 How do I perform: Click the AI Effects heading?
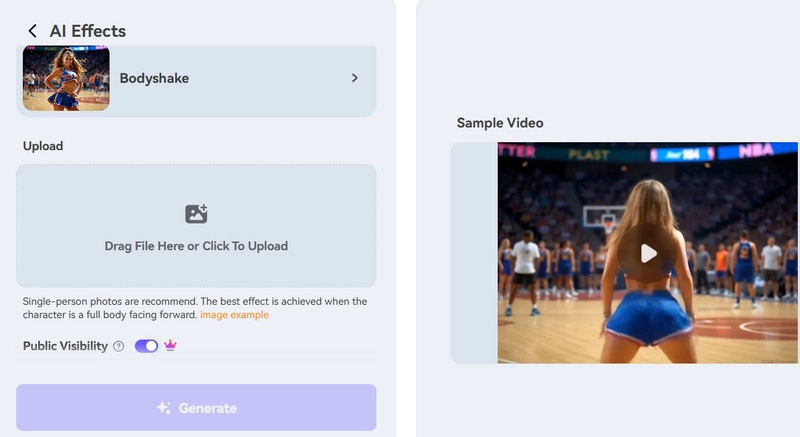click(x=88, y=31)
